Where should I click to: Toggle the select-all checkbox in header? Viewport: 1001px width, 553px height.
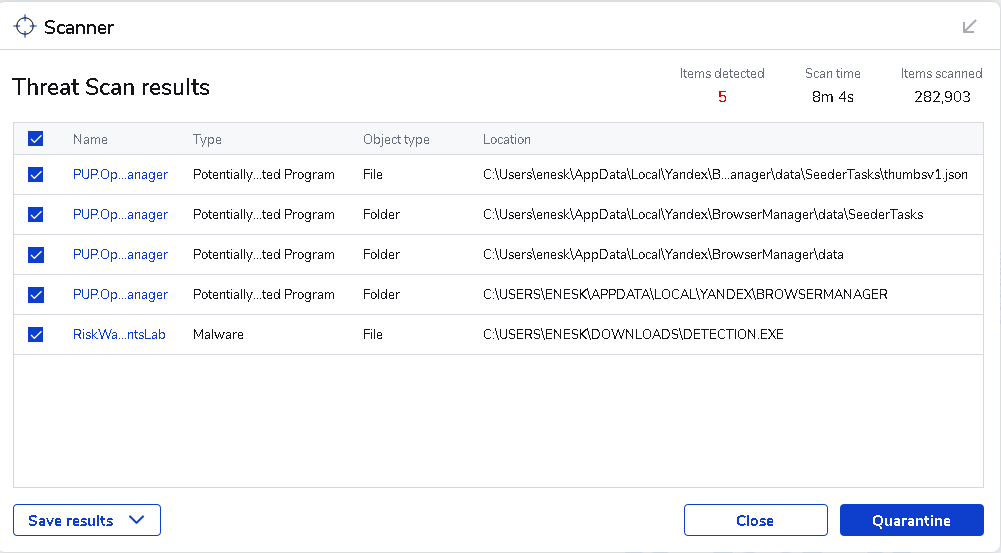[x=36, y=140]
